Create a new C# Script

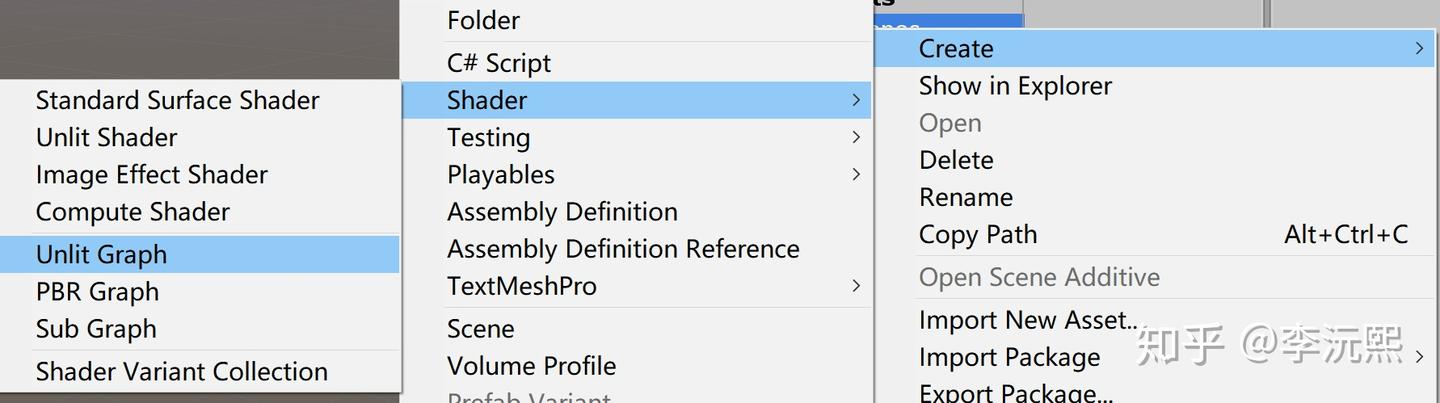[498, 63]
